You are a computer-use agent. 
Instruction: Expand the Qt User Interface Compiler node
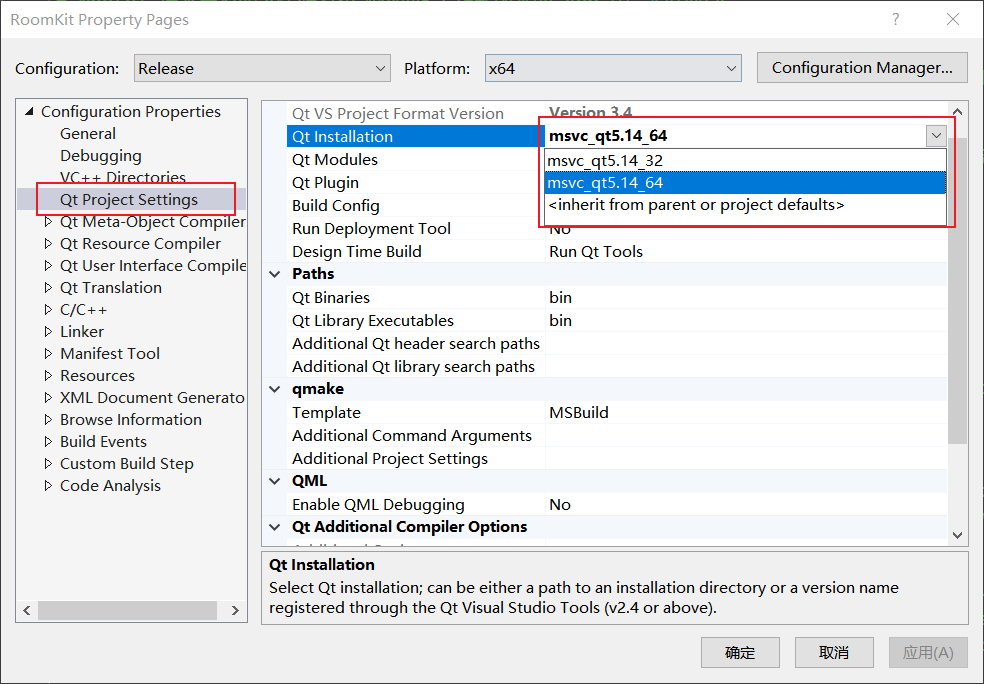point(48,265)
